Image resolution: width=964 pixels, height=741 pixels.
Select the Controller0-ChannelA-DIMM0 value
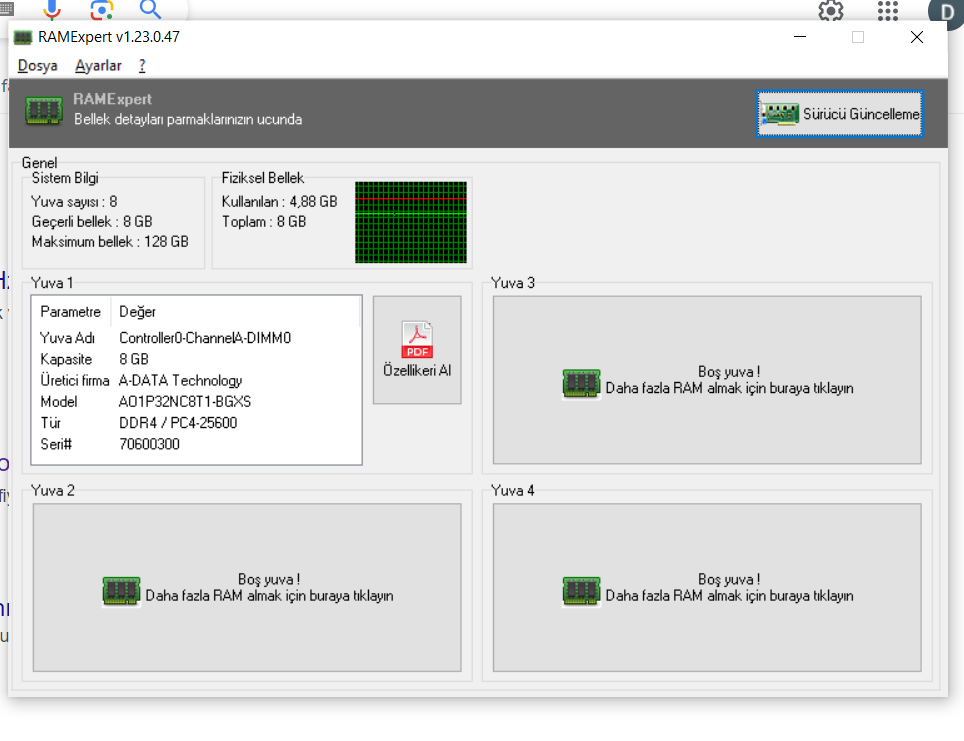(x=205, y=338)
